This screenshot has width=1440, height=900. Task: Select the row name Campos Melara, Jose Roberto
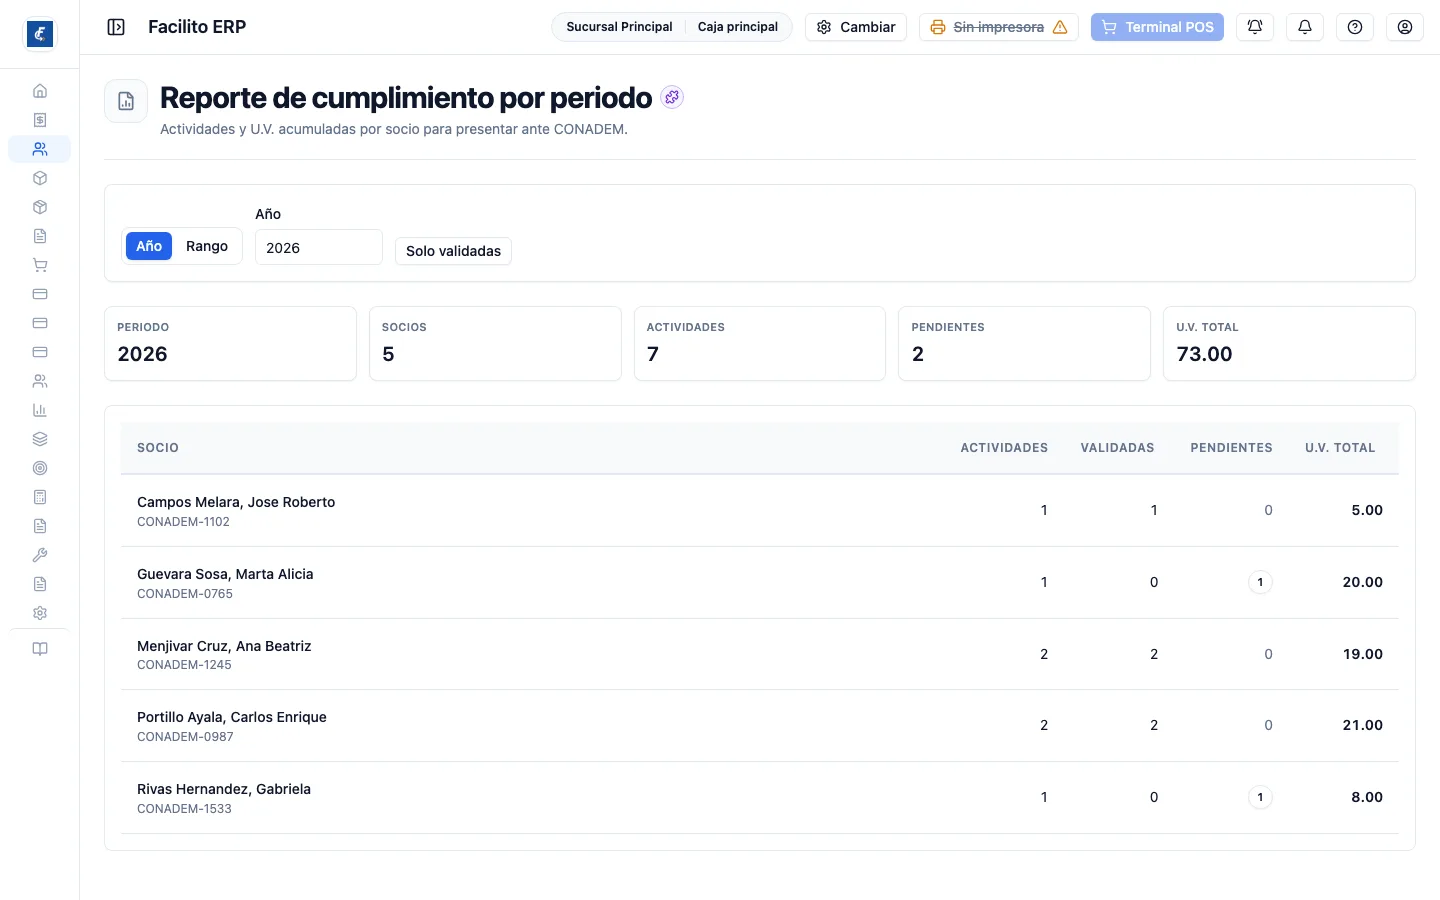(x=236, y=502)
